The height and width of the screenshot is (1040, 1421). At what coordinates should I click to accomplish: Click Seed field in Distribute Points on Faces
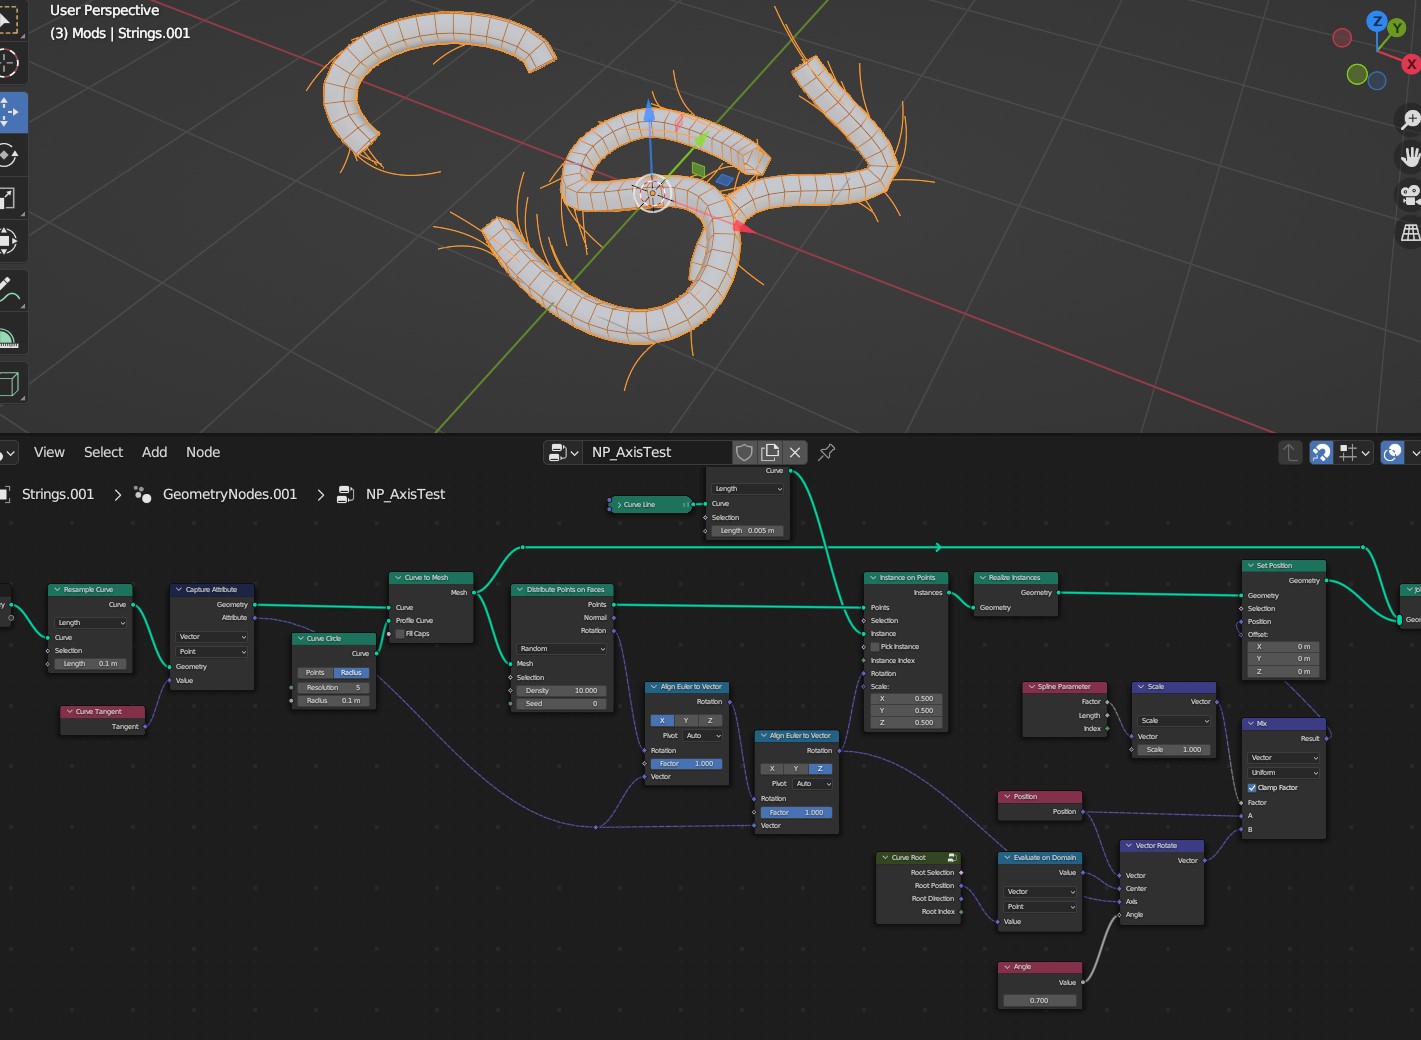(x=562, y=704)
